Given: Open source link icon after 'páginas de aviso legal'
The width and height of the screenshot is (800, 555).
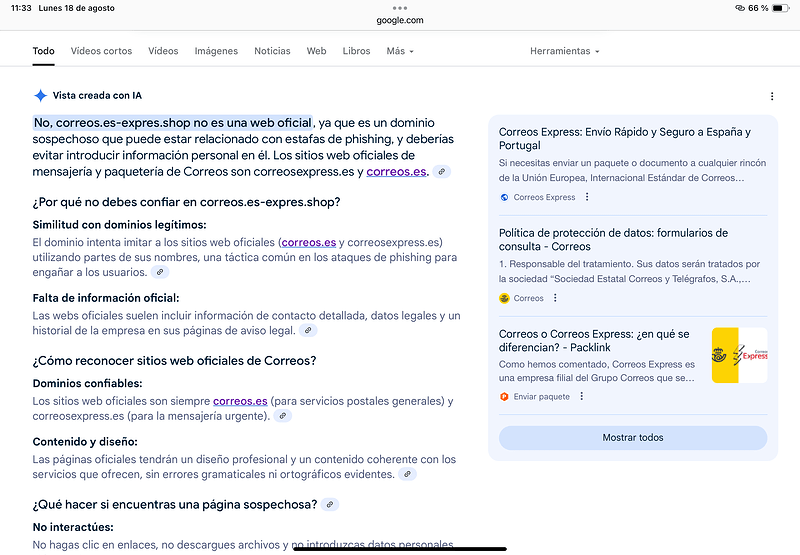Looking at the screenshot, I should [x=308, y=331].
